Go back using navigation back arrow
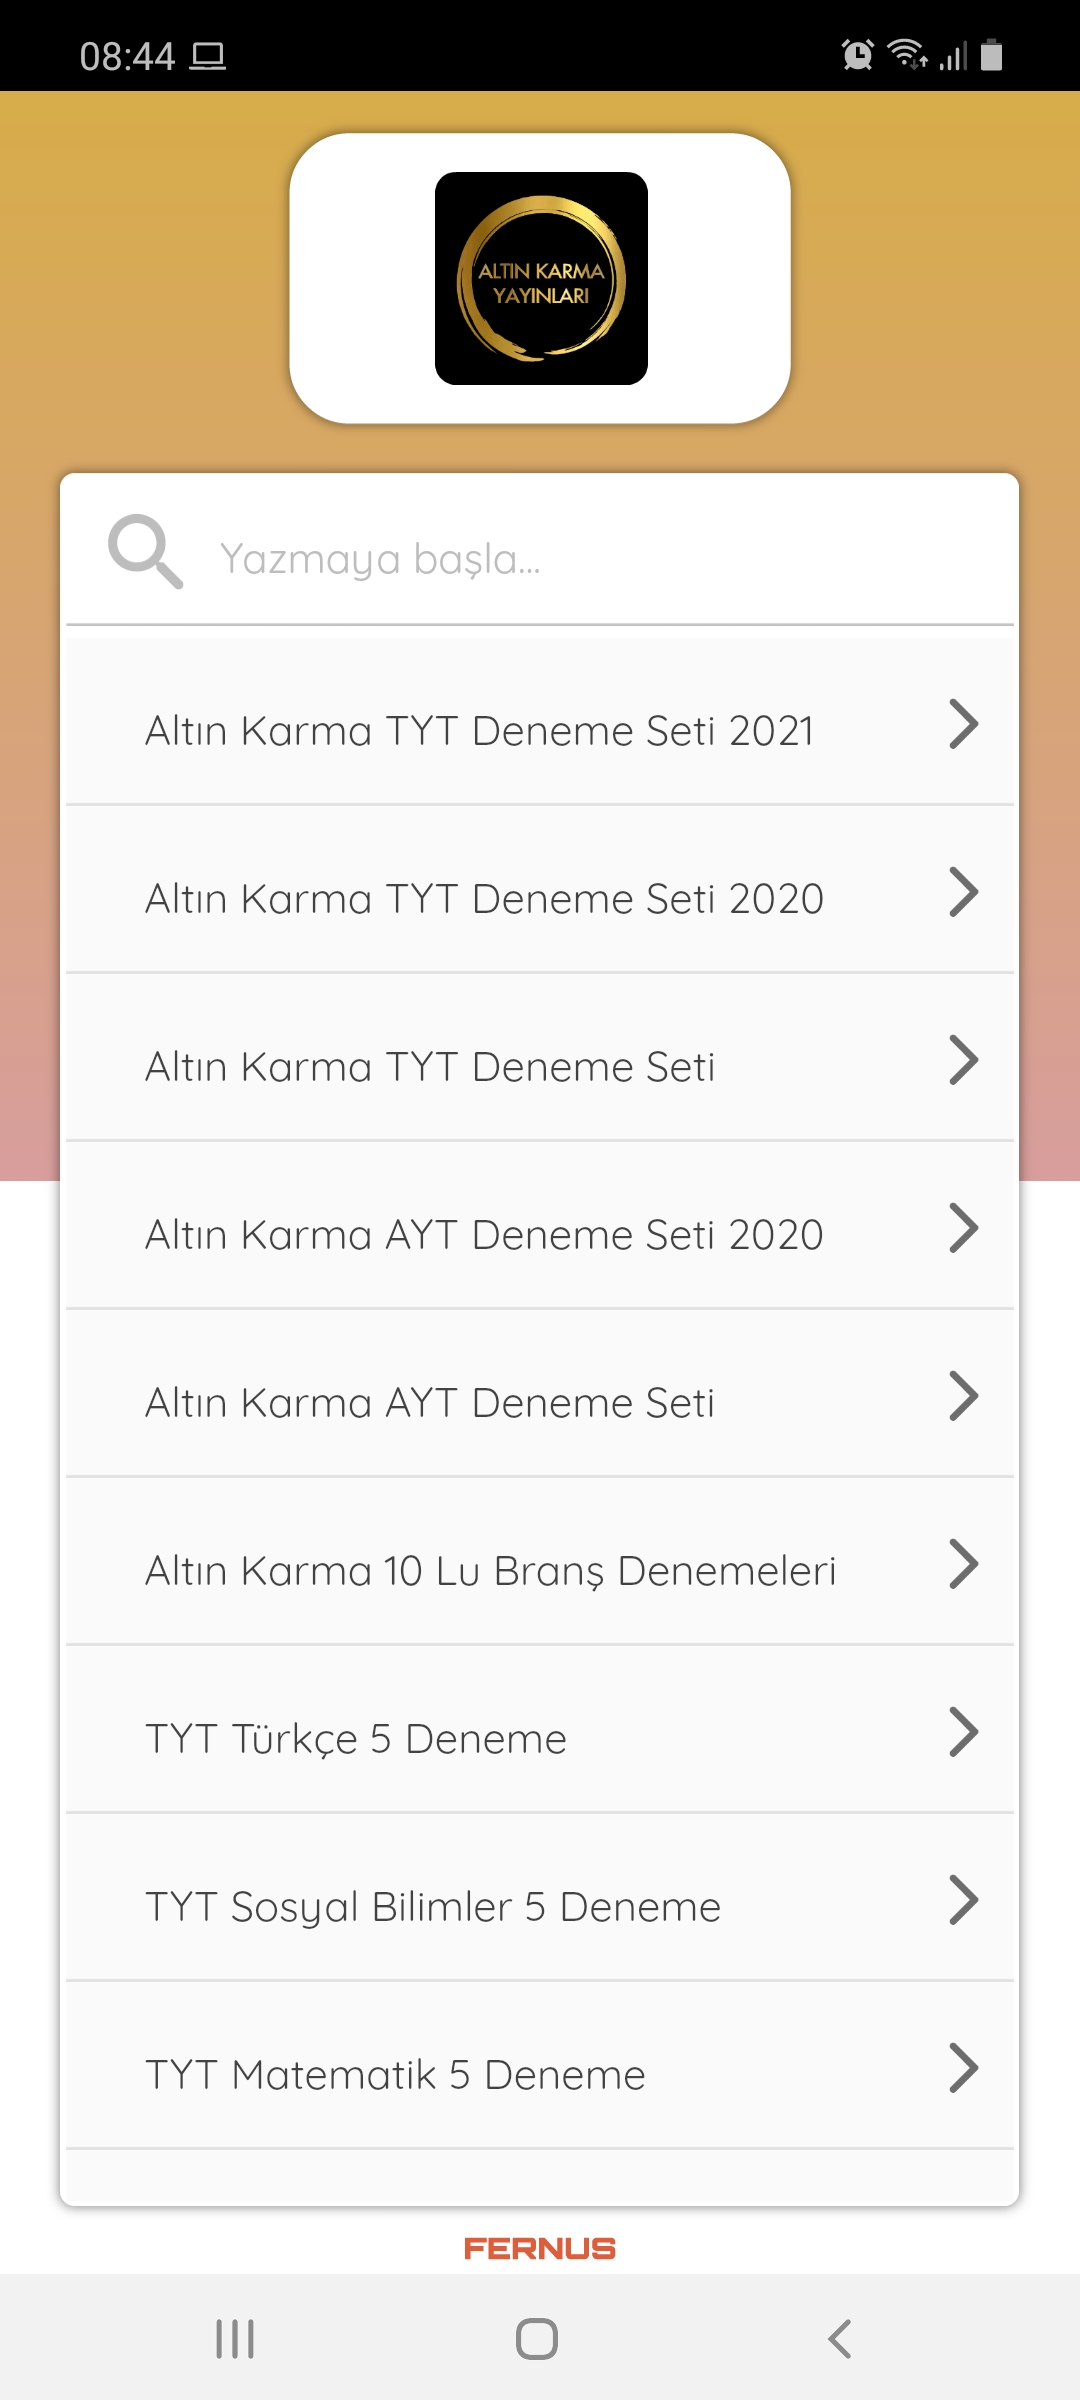 840,2339
